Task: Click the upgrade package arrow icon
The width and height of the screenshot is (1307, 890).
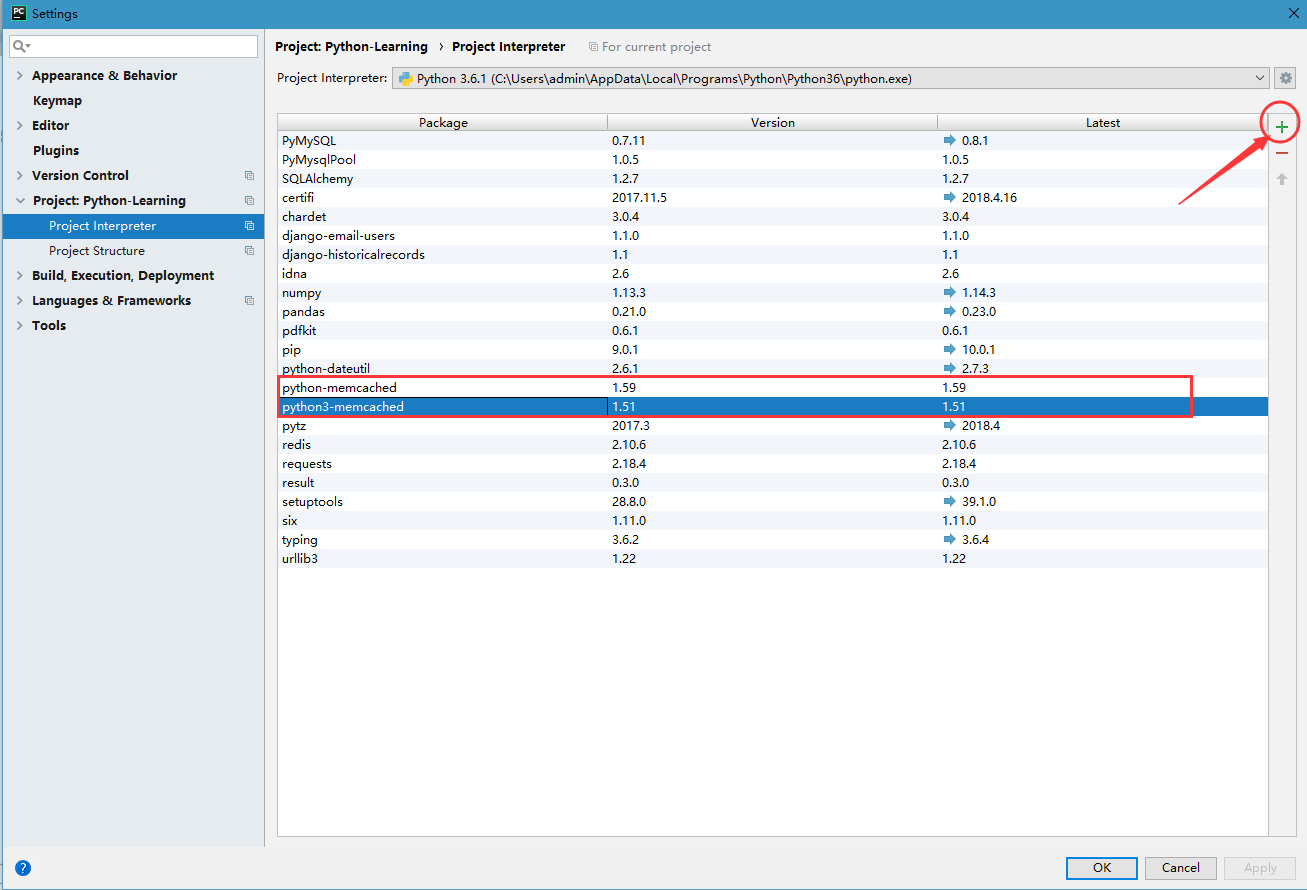Action: point(1281,179)
